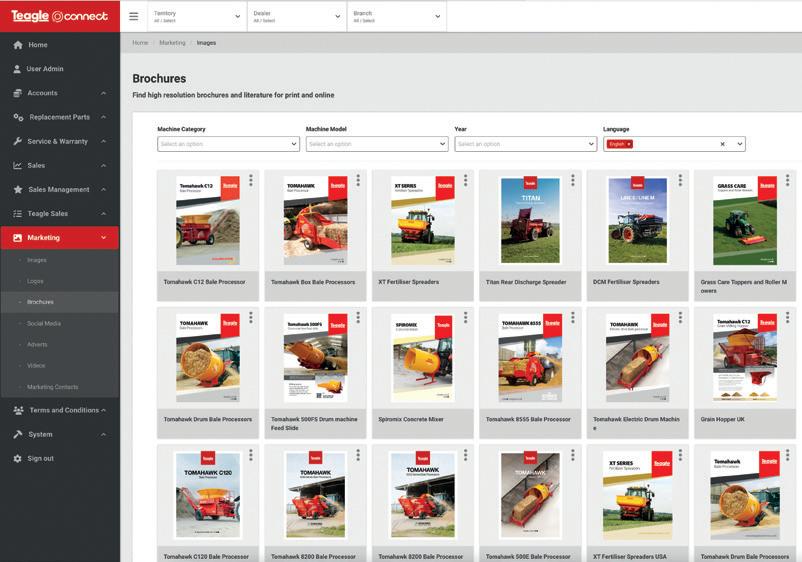The width and height of the screenshot is (802, 562).
Task: Click the hamburger menu icon
Action: coord(133,16)
